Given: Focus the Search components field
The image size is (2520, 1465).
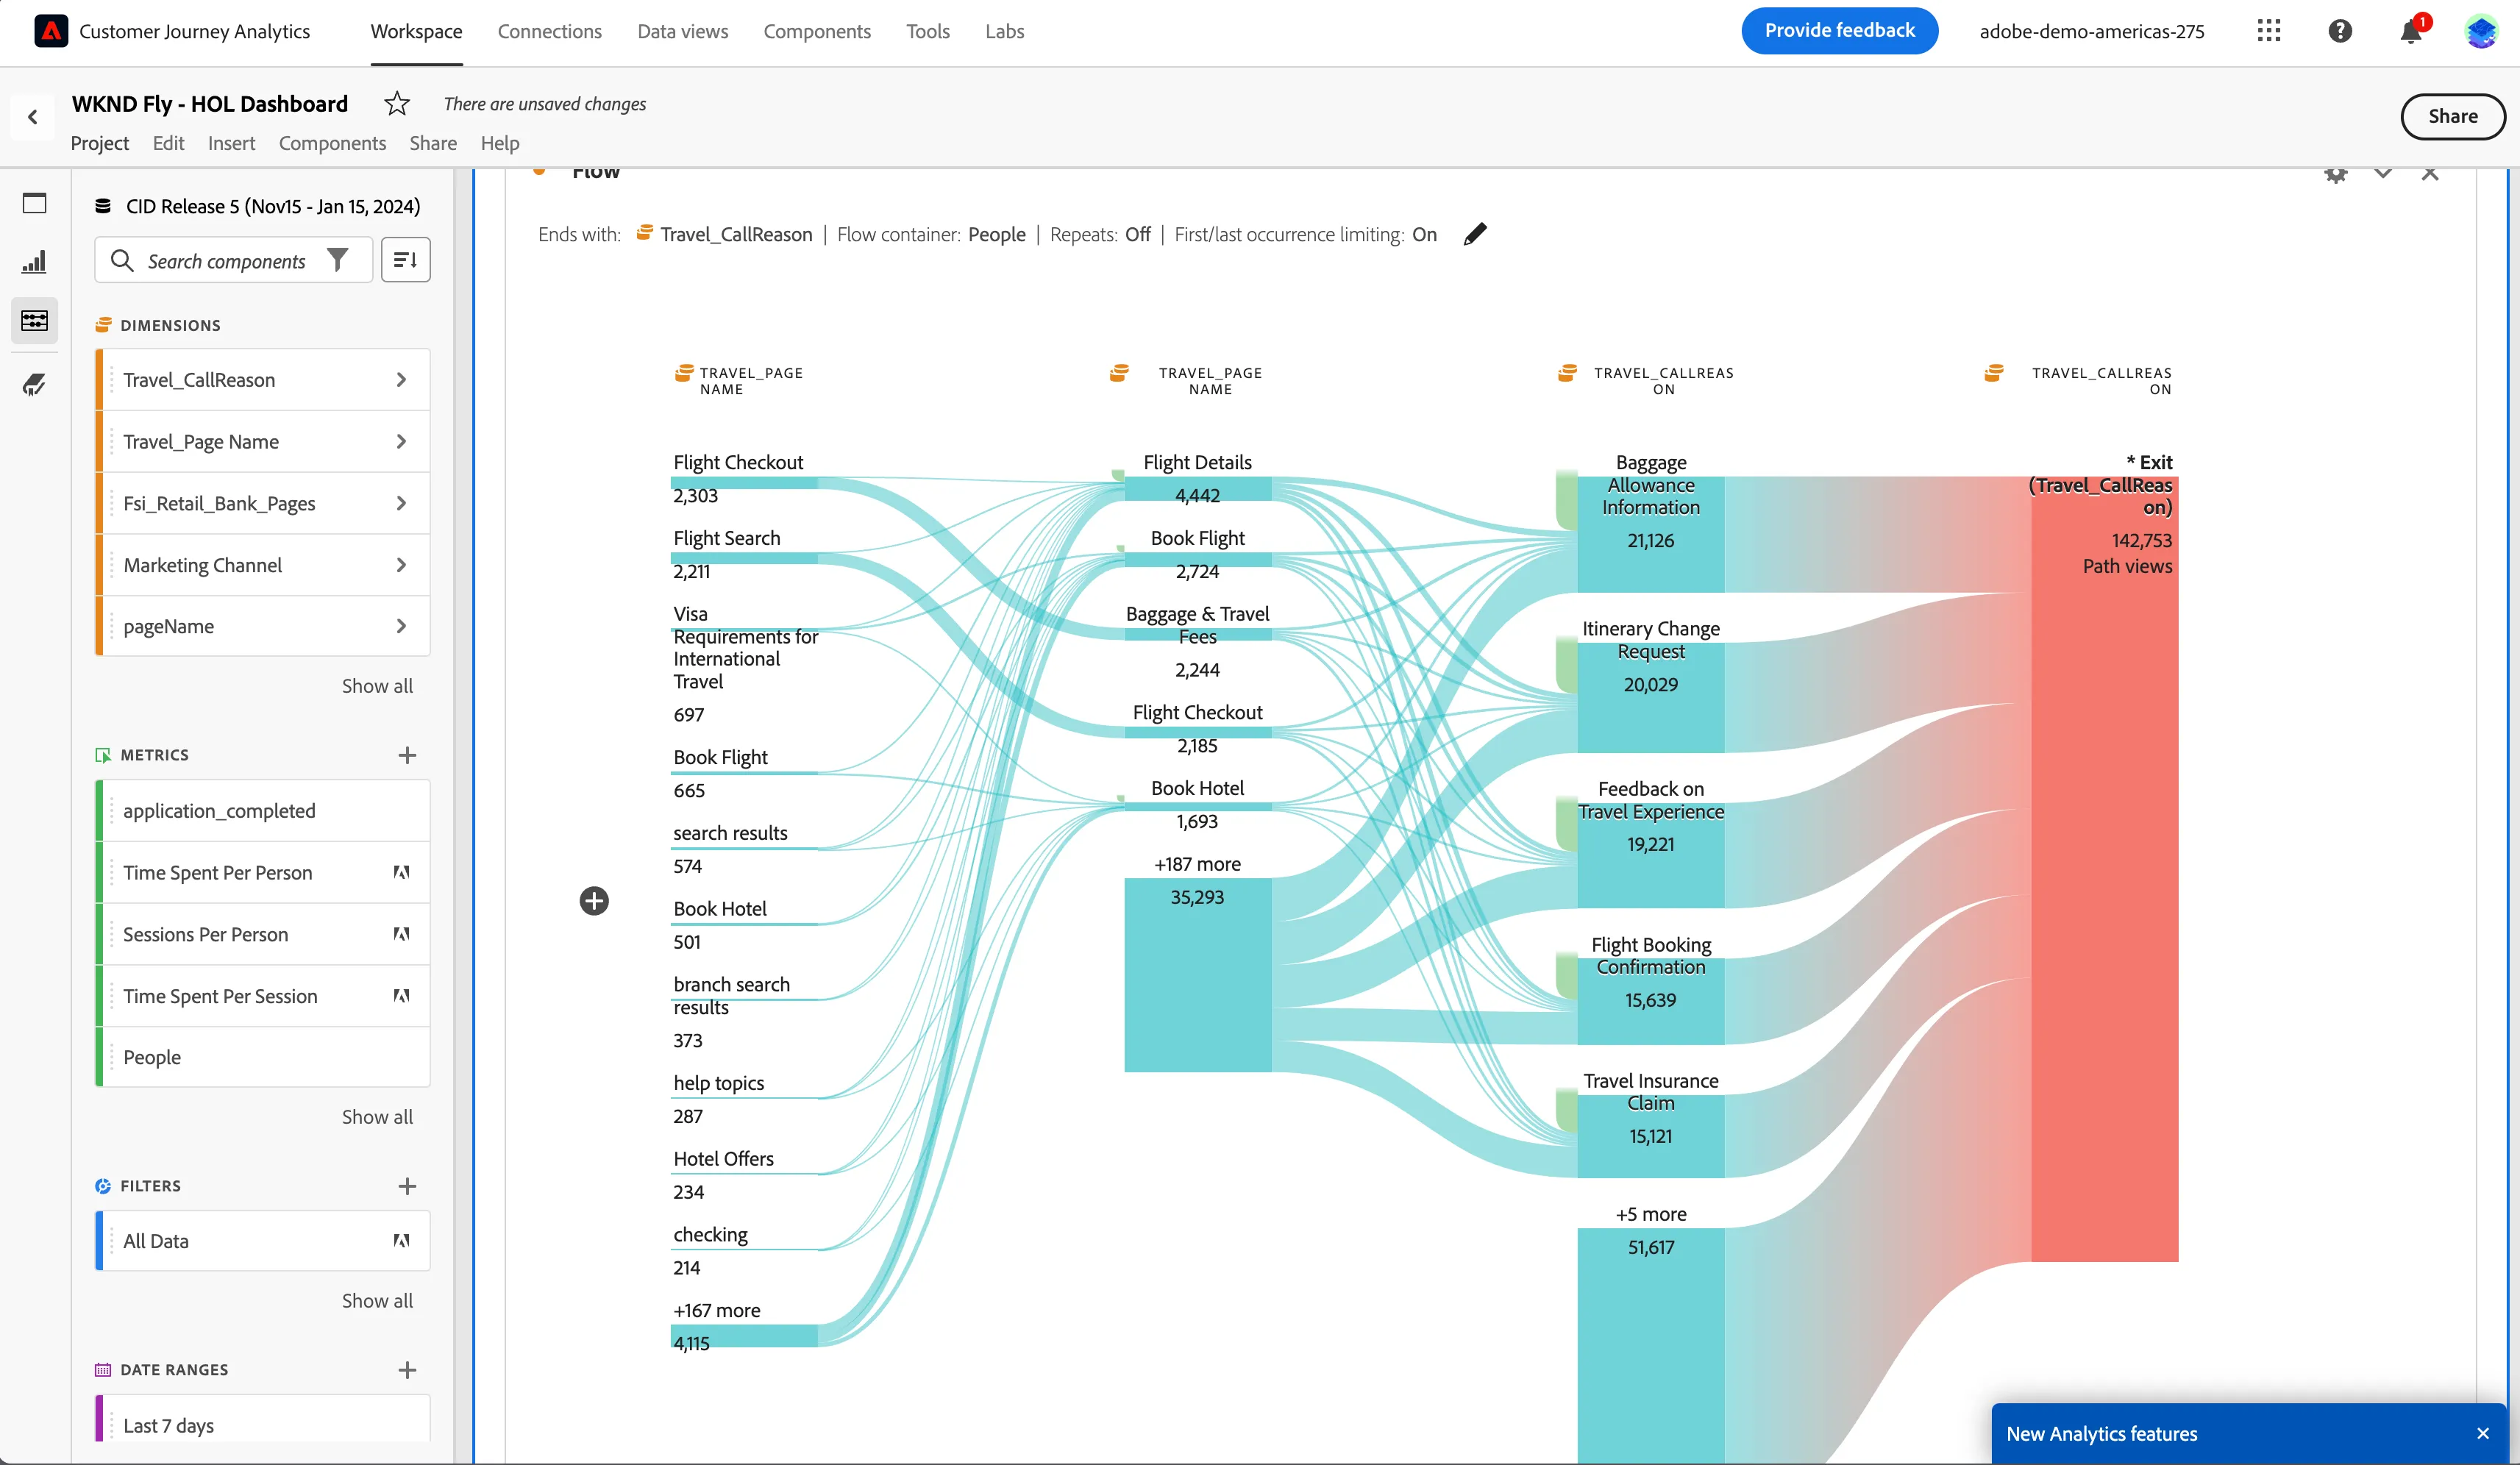Looking at the screenshot, I should click(233, 260).
